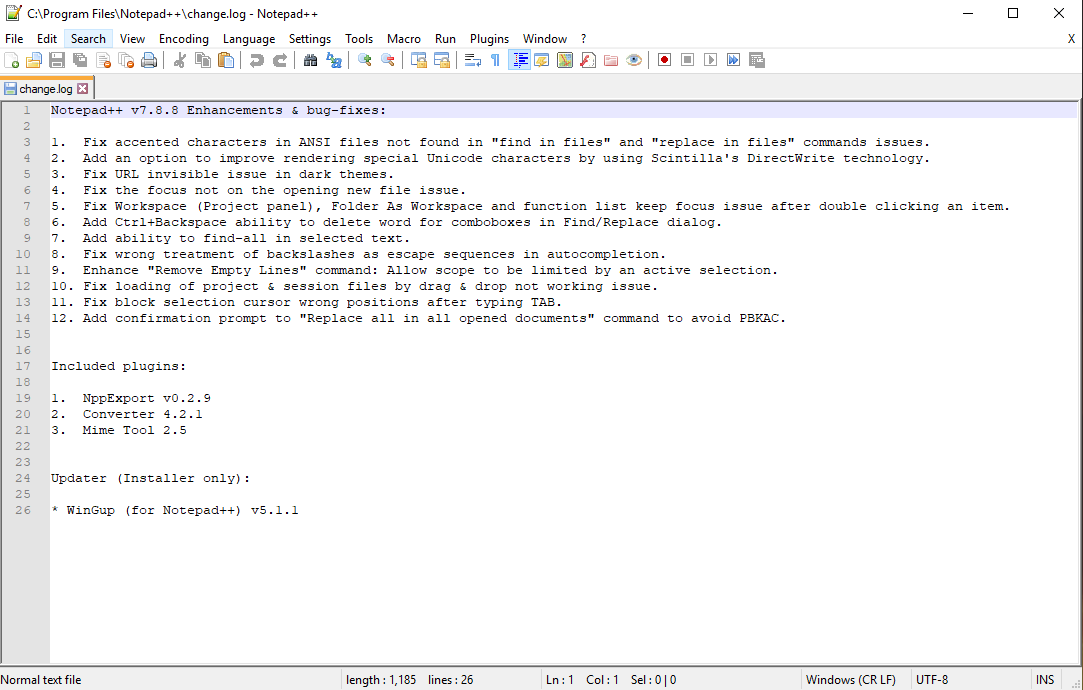Click the Paste clipboard icon

pos(226,60)
